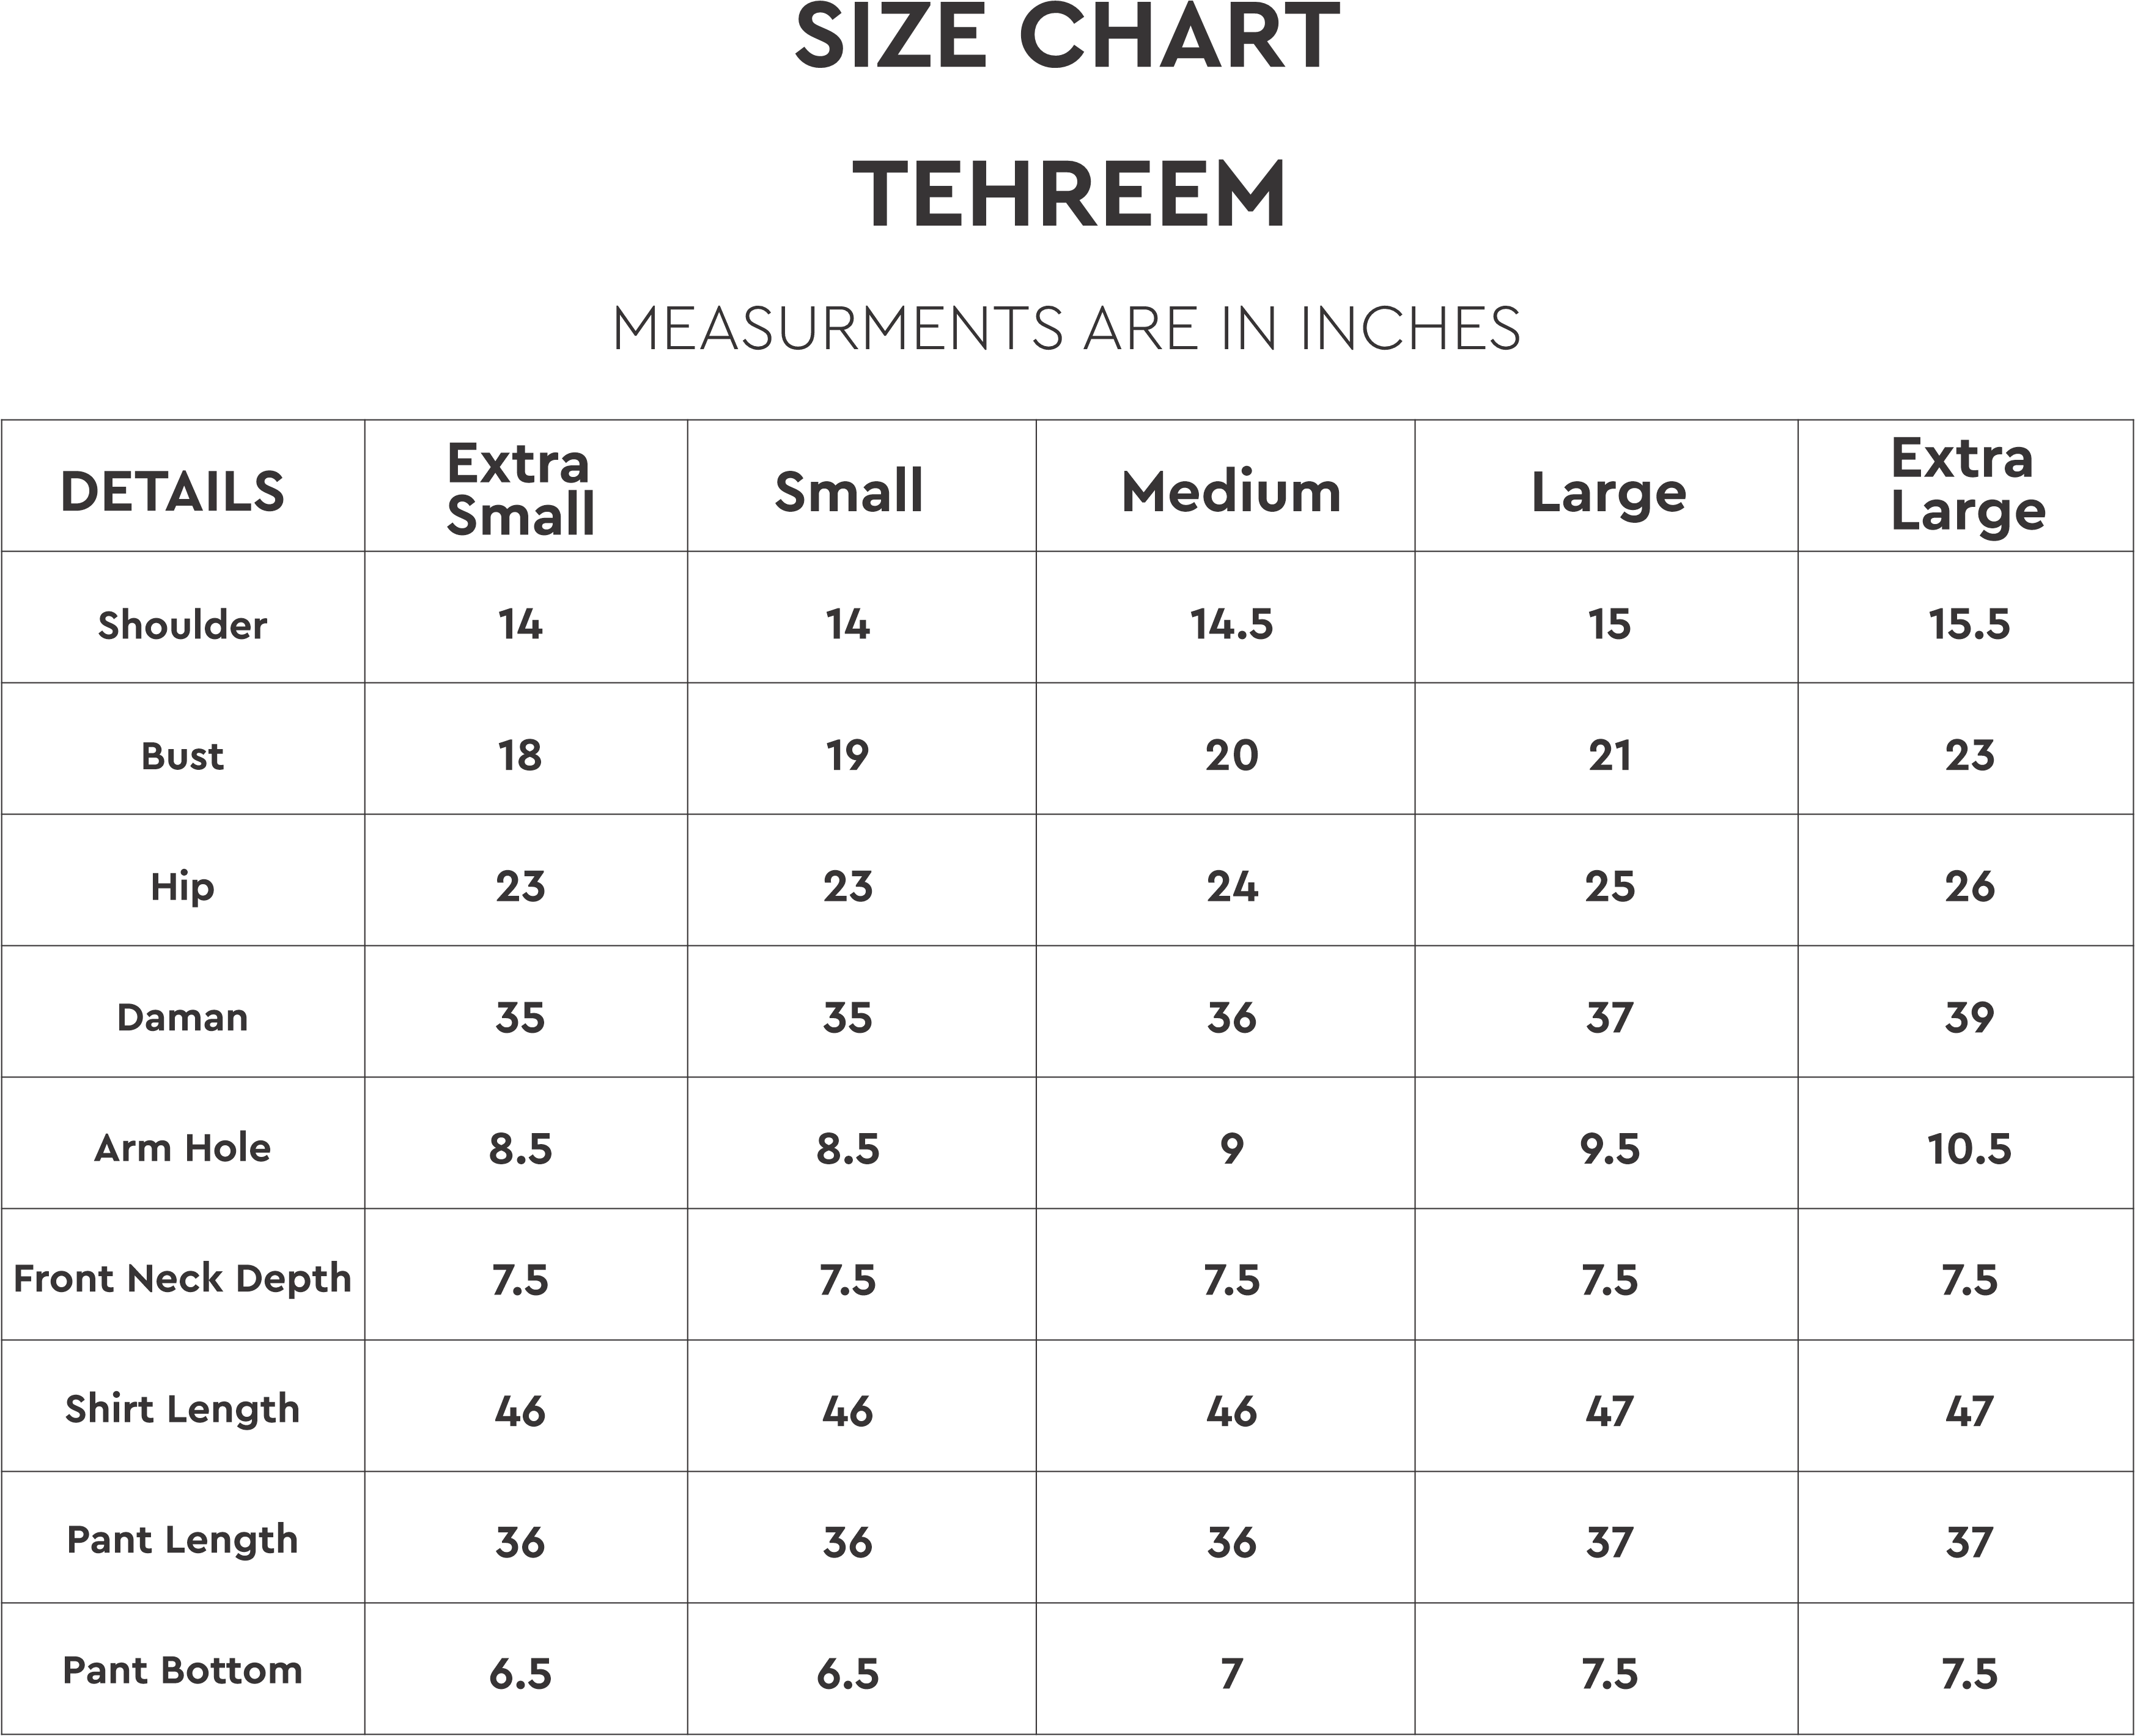Select the DETAILS column header
Viewport: 2135px width, 1736px height.
[172, 492]
